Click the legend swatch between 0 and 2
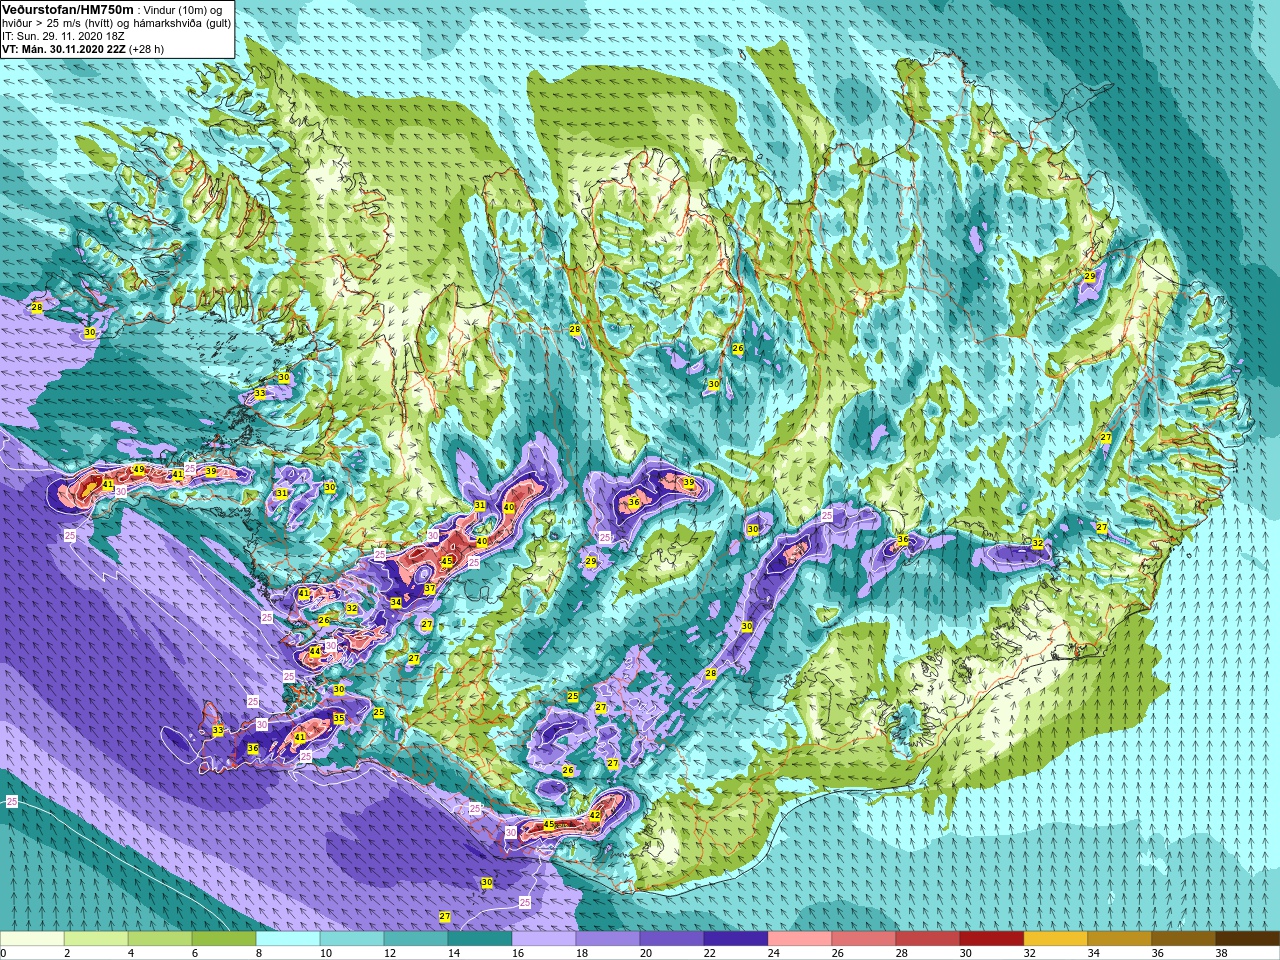The height and width of the screenshot is (960, 1280). tap(32, 939)
